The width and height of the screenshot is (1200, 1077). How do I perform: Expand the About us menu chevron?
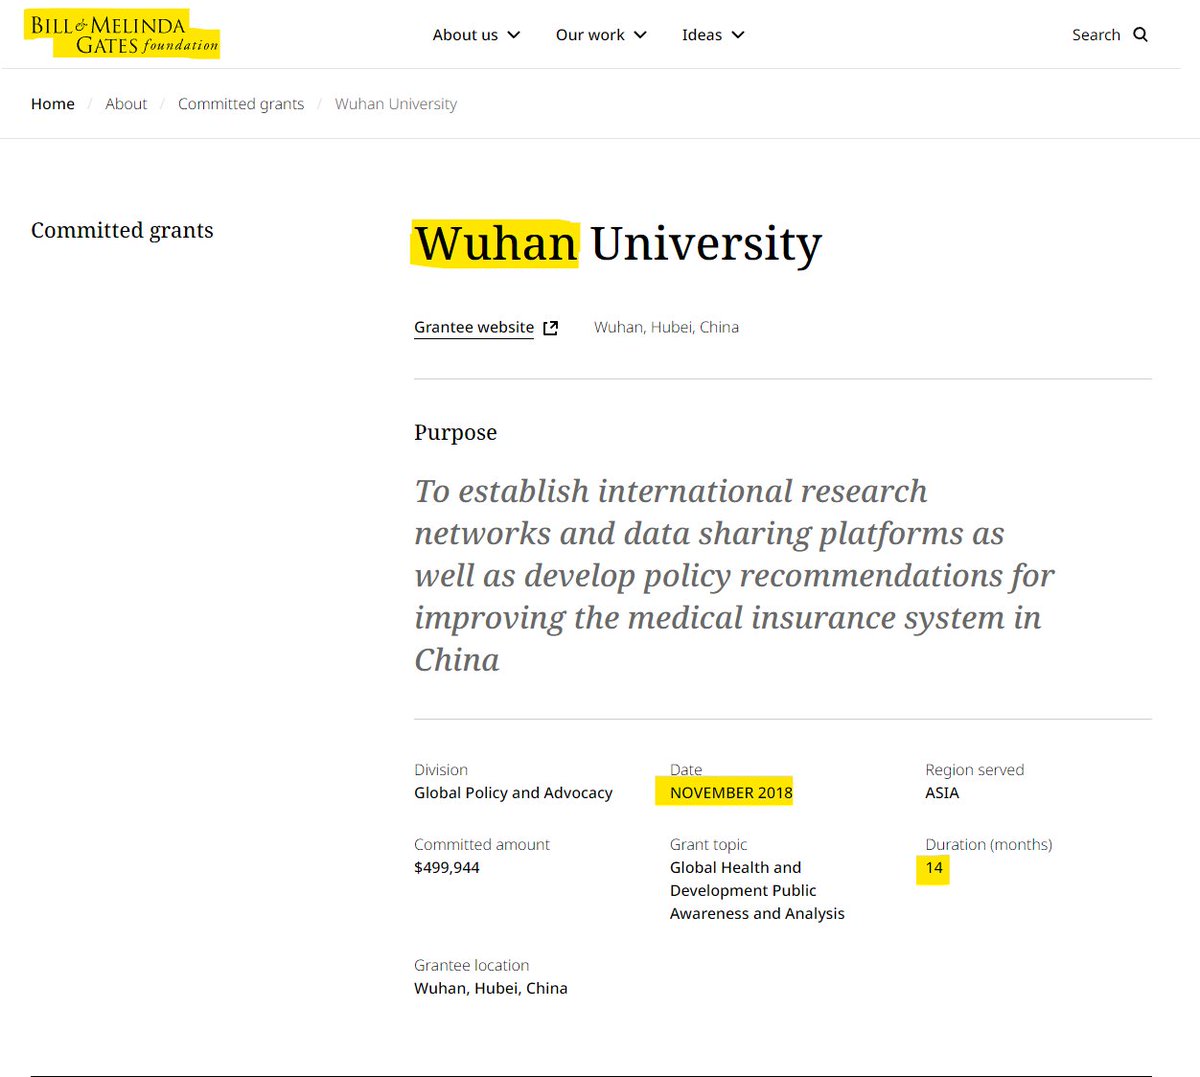(x=514, y=35)
